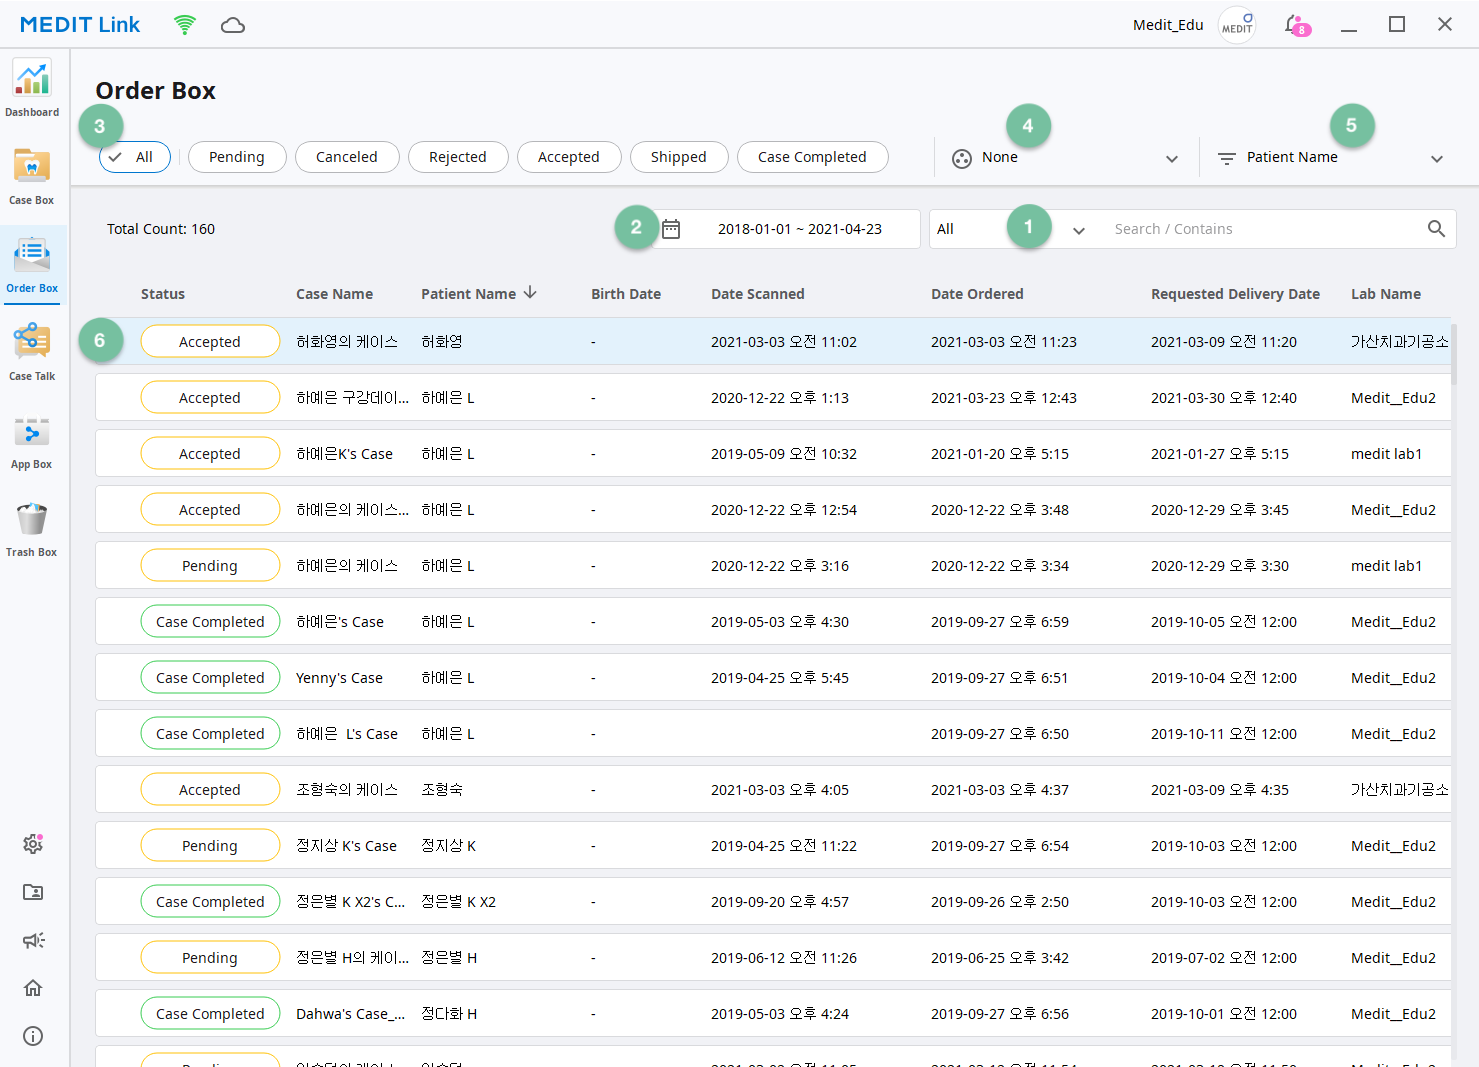Navigate to the Case Box

(32, 175)
